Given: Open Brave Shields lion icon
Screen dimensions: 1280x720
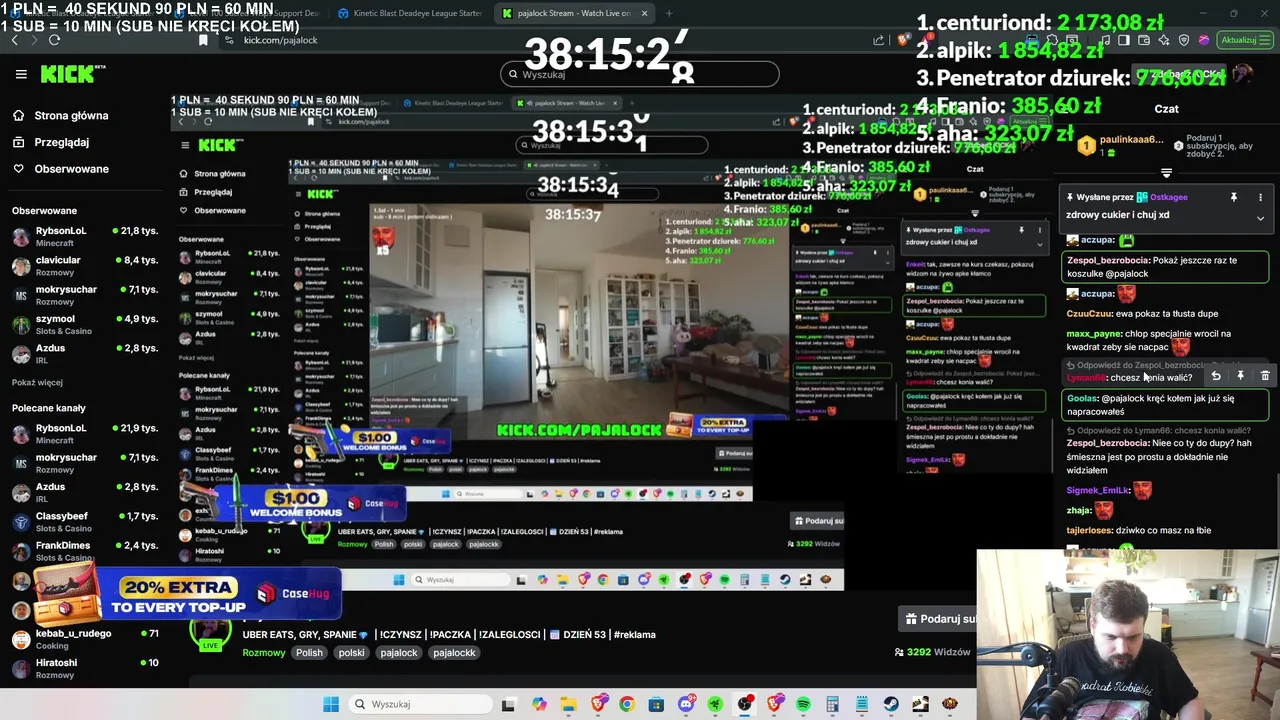Looking at the screenshot, I should click(x=903, y=40).
